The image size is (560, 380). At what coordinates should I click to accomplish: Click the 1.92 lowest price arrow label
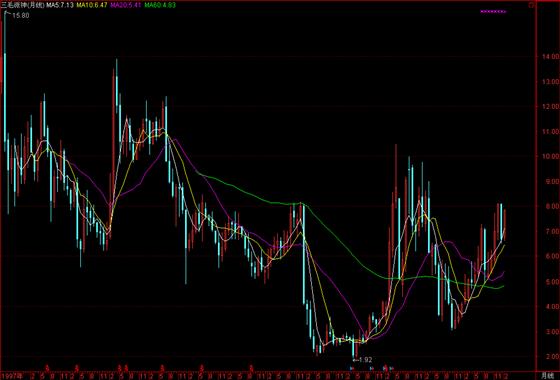(362, 360)
